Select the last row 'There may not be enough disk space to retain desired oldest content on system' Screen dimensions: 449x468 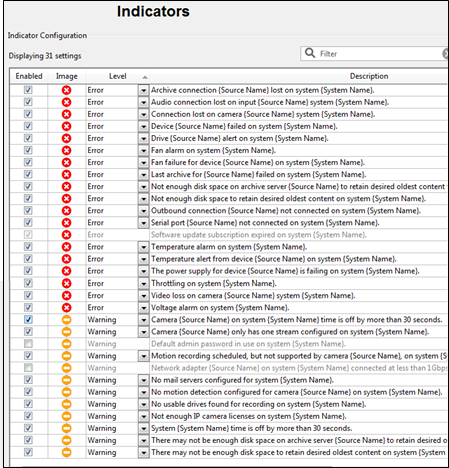(x=228, y=452)
